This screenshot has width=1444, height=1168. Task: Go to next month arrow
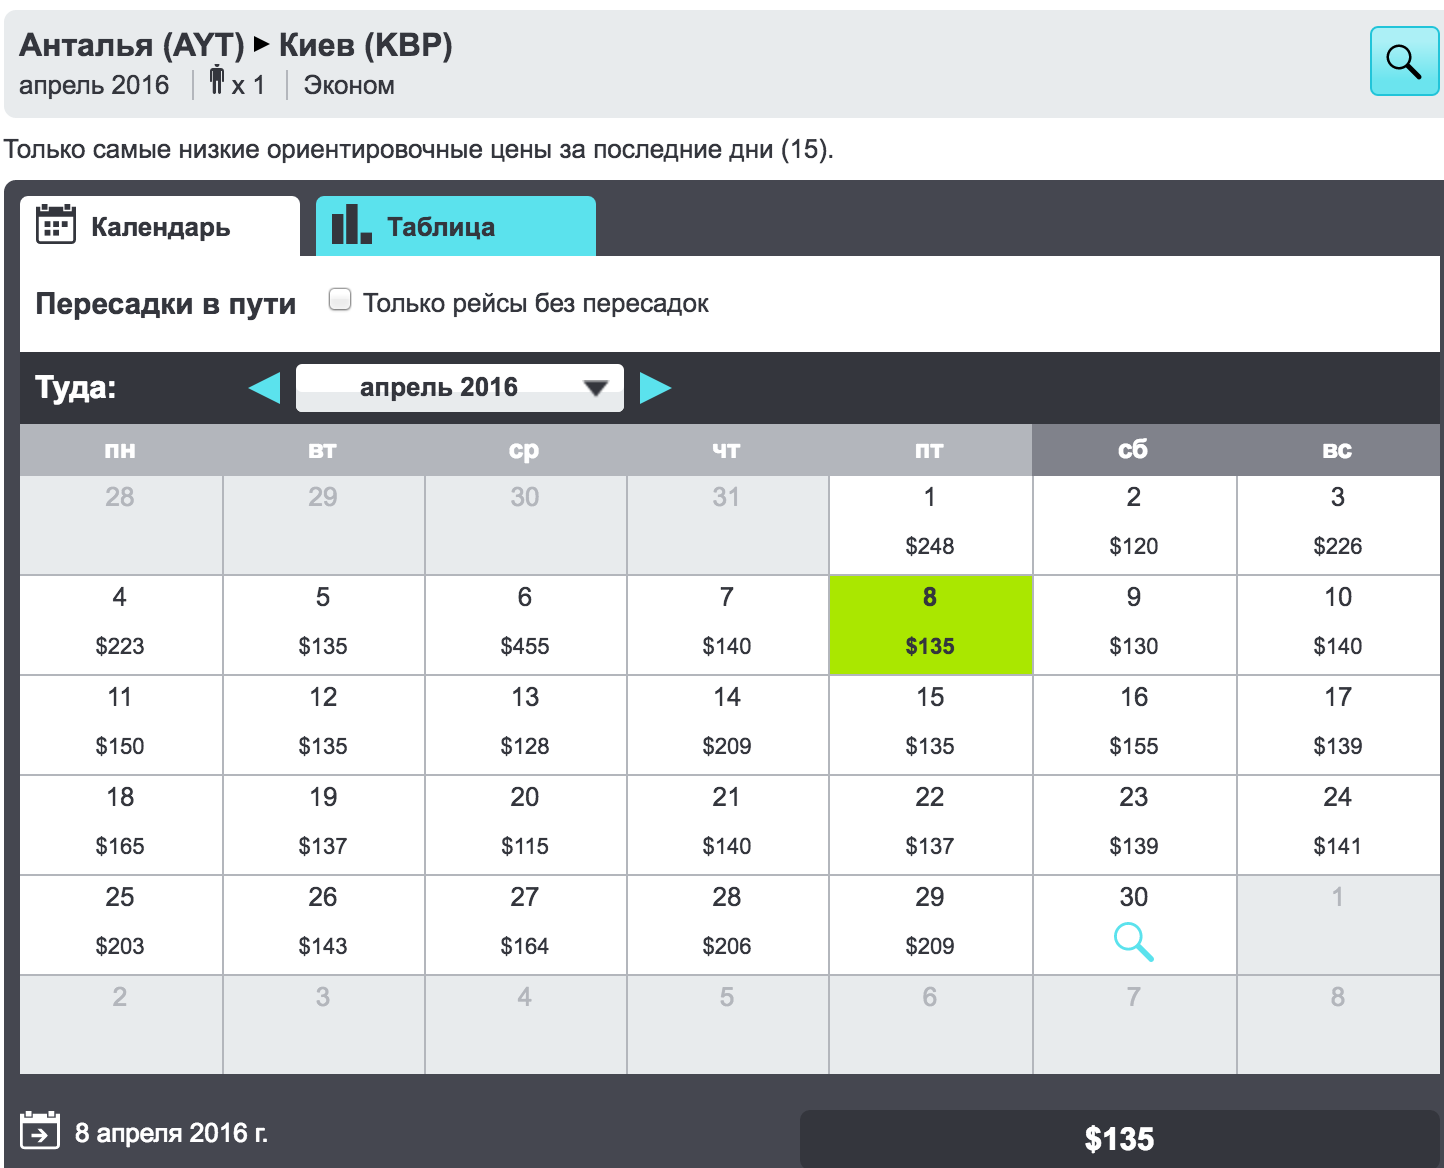tap(655, 388)
